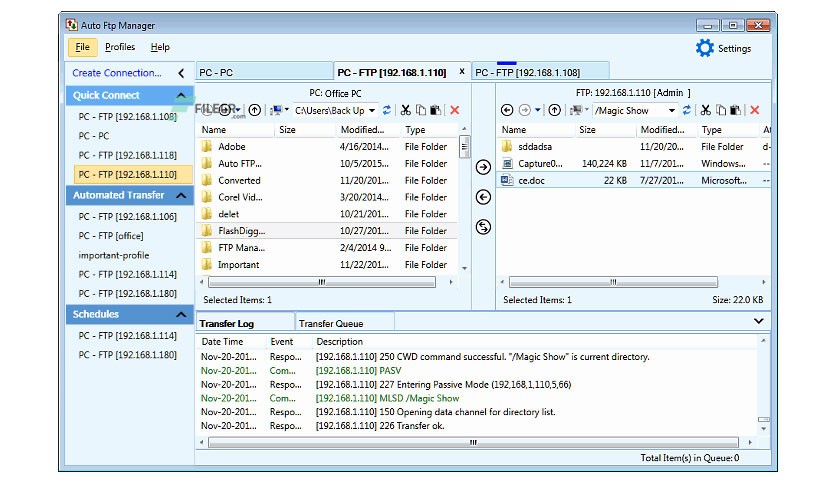
Task: Transfer selection to FTP with right arrow
Action: coord(483,167)
